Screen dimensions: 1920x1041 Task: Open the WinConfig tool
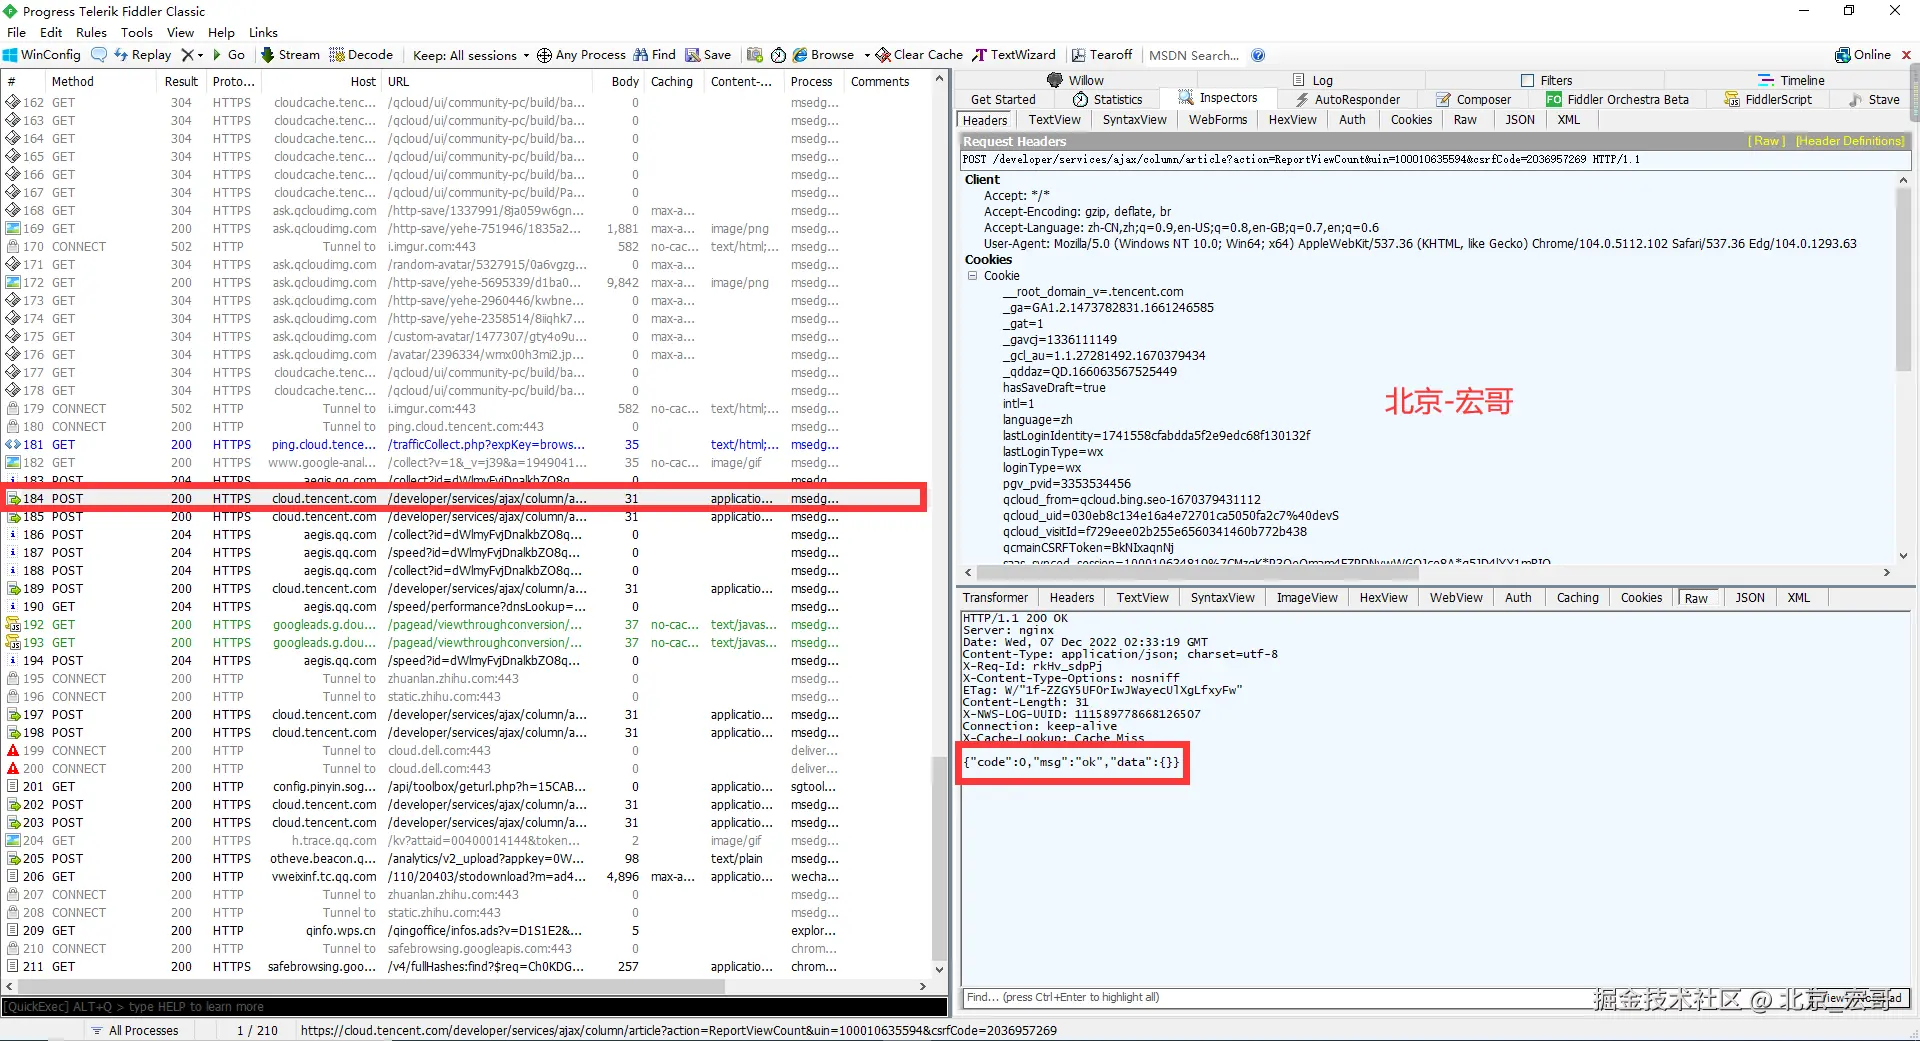(42, 55)
